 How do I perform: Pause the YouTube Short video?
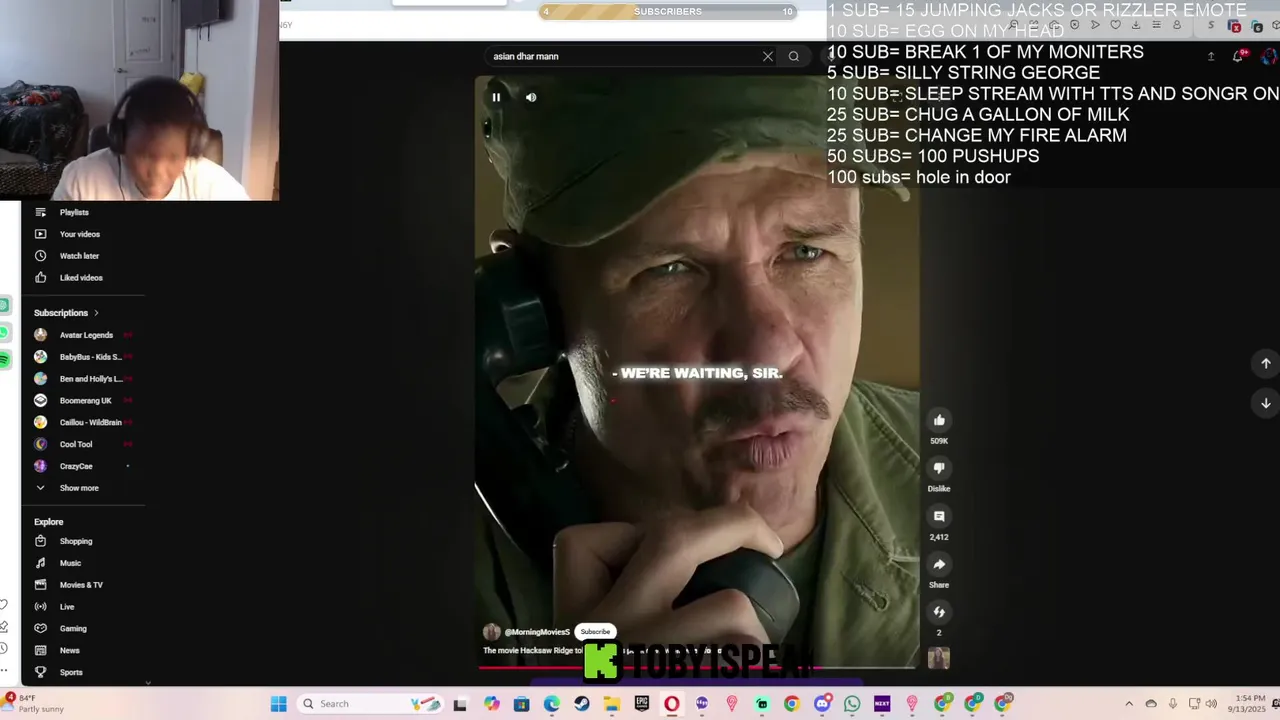point(496,97)
